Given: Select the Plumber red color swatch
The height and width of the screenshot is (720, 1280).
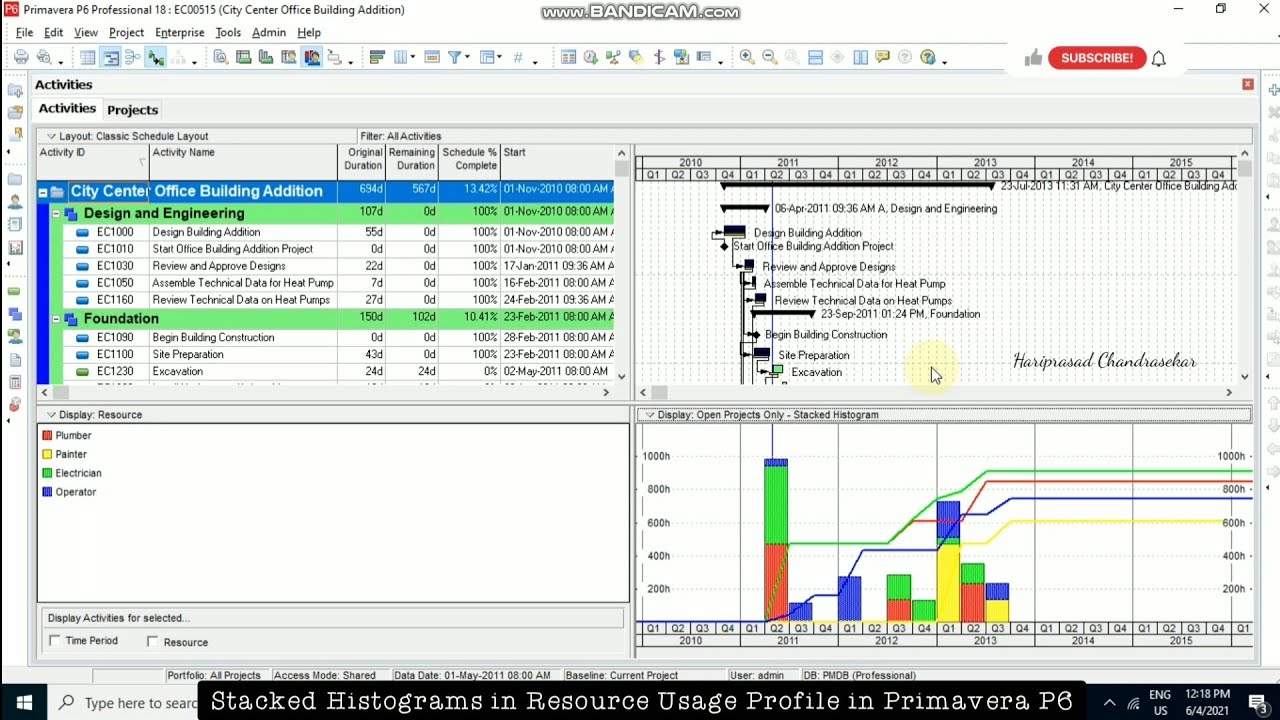Looking at the screenshot, I should (x=47, y=436).
